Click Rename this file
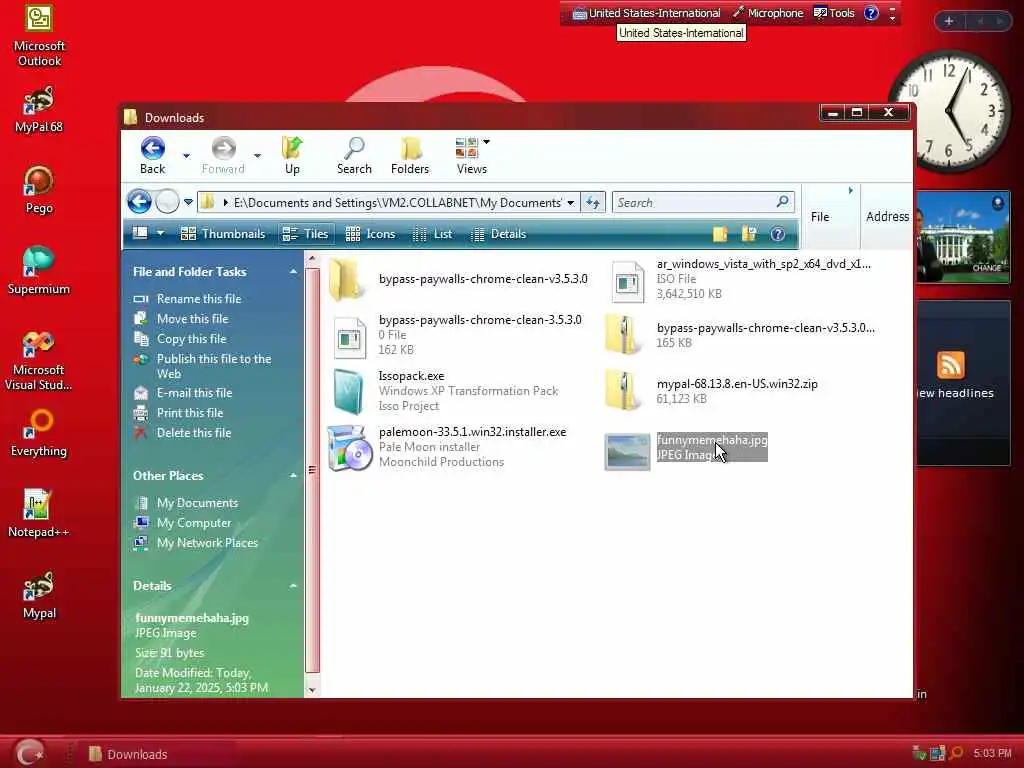The width and height of the screenshot is (1024, 768). point(199,298)
